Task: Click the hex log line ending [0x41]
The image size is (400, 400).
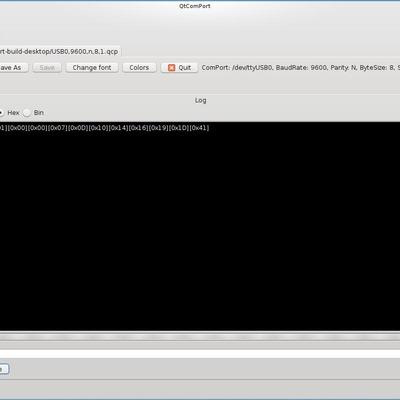Action: [x=104, y=128]
